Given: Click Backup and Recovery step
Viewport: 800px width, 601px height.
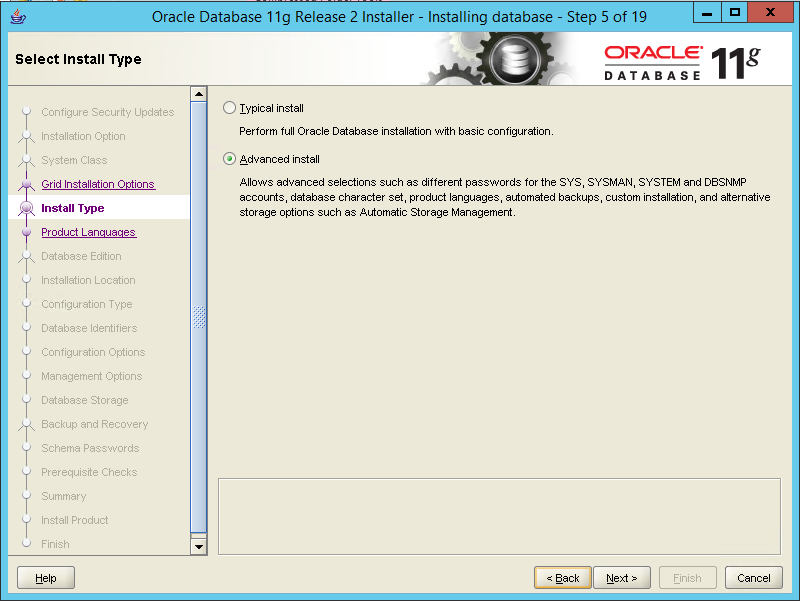Looking at the screenshot, I should [x=94, y=424].
